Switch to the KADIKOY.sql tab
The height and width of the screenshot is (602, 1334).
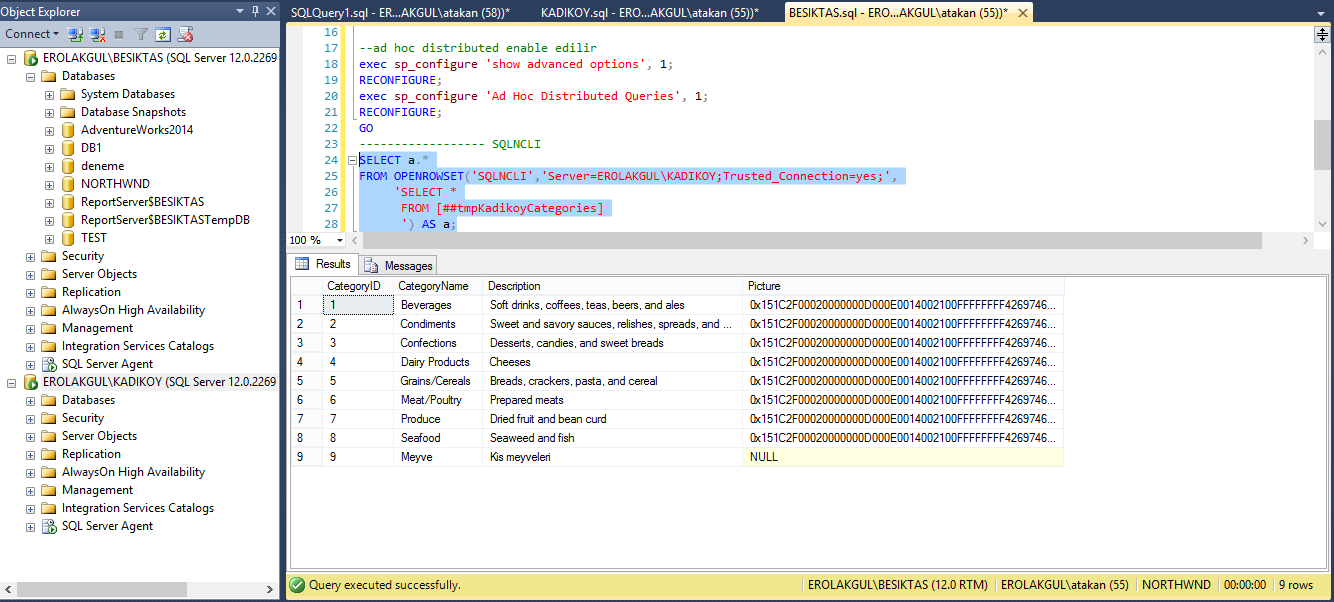coord(648,12)
